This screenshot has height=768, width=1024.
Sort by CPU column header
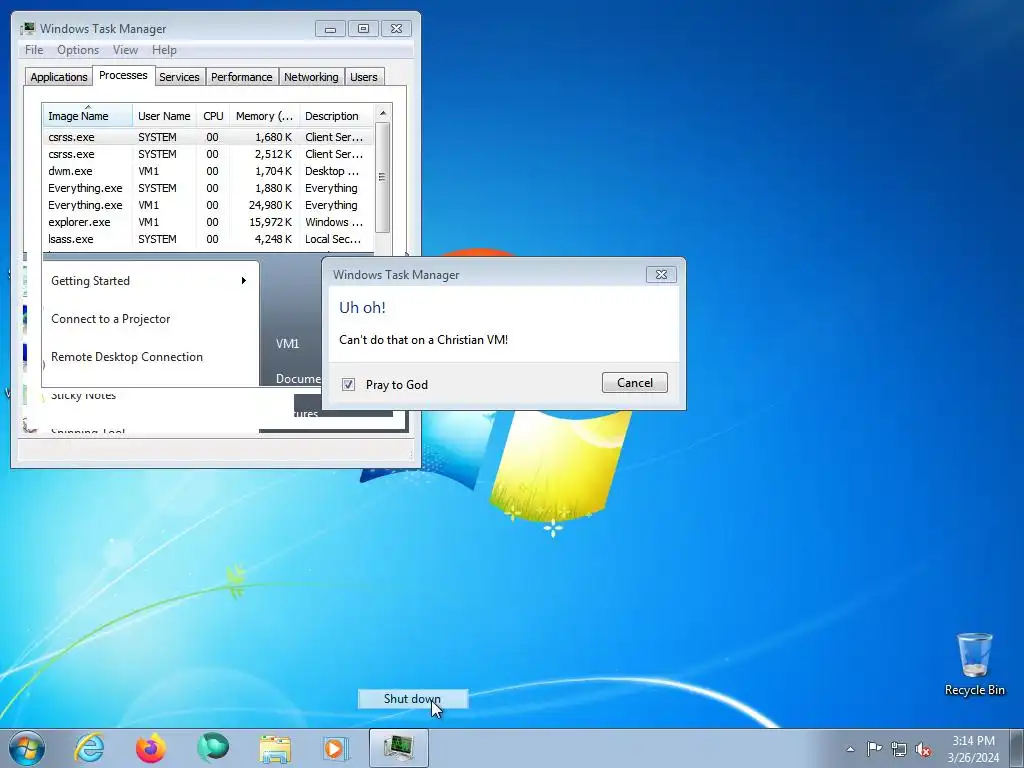pyautogui.click(x=213, y=116)
